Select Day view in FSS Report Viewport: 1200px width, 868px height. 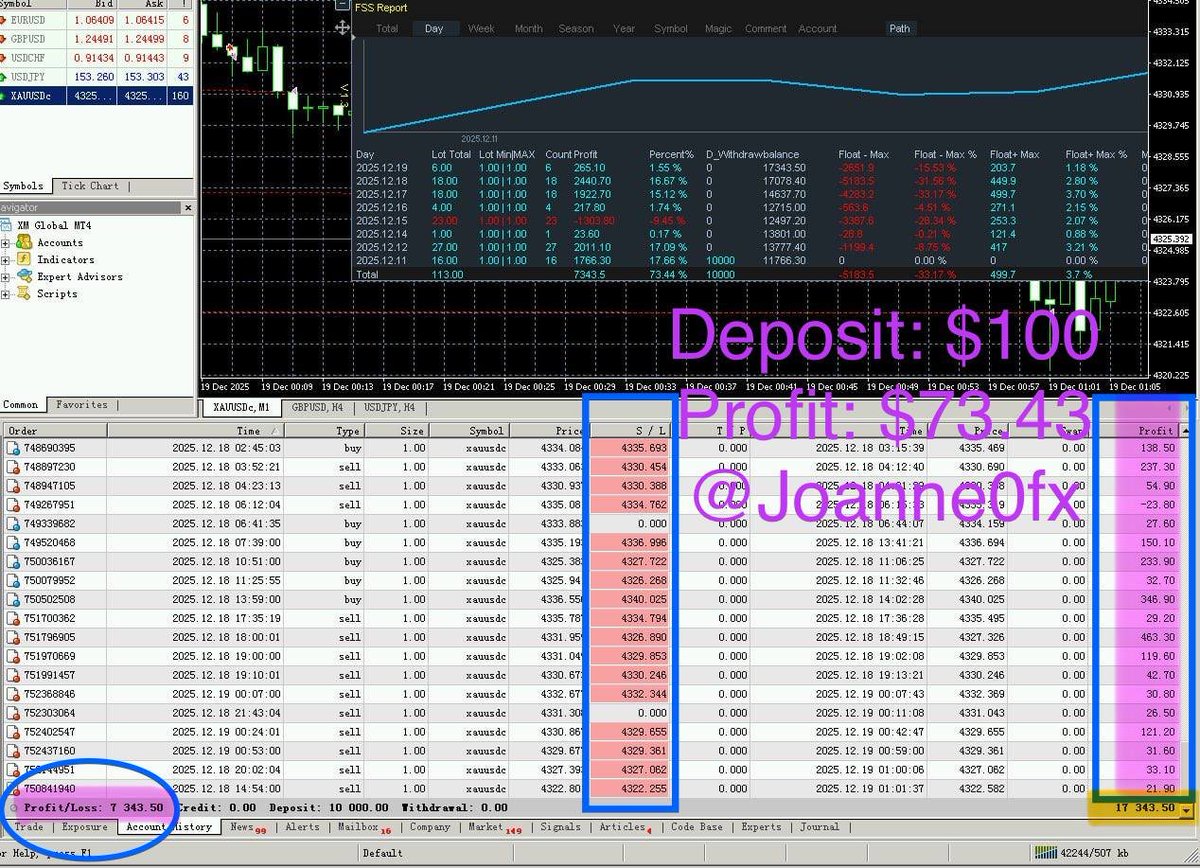[x=434, y=29]
